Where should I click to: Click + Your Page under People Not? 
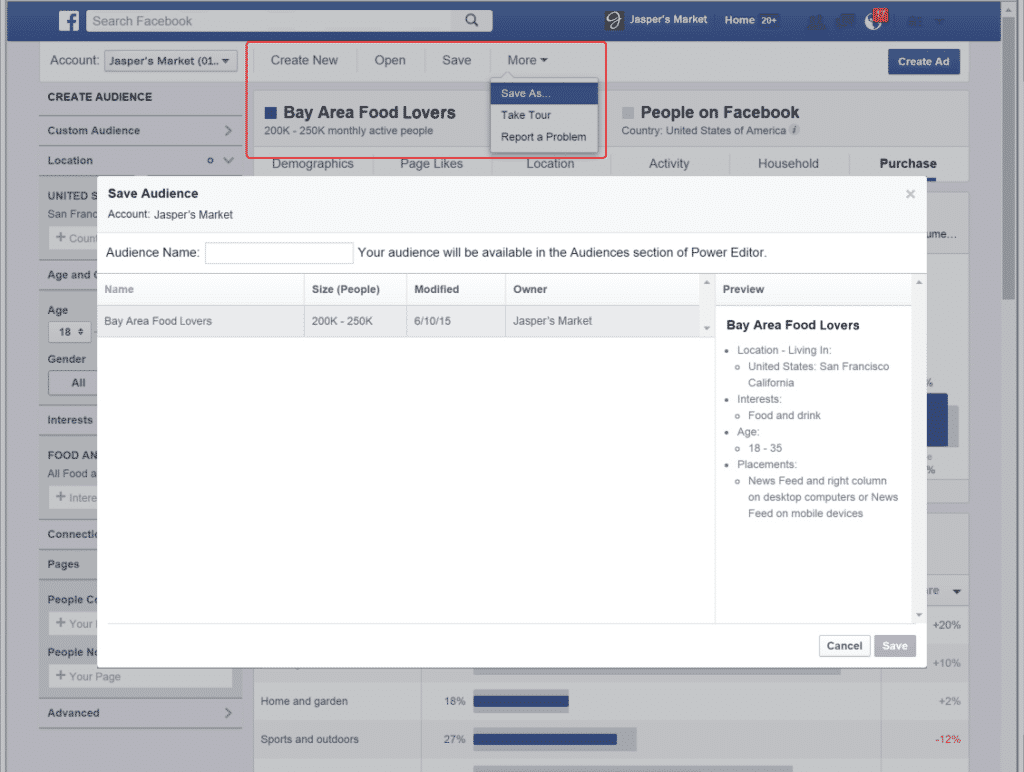(x=140, y=676)
